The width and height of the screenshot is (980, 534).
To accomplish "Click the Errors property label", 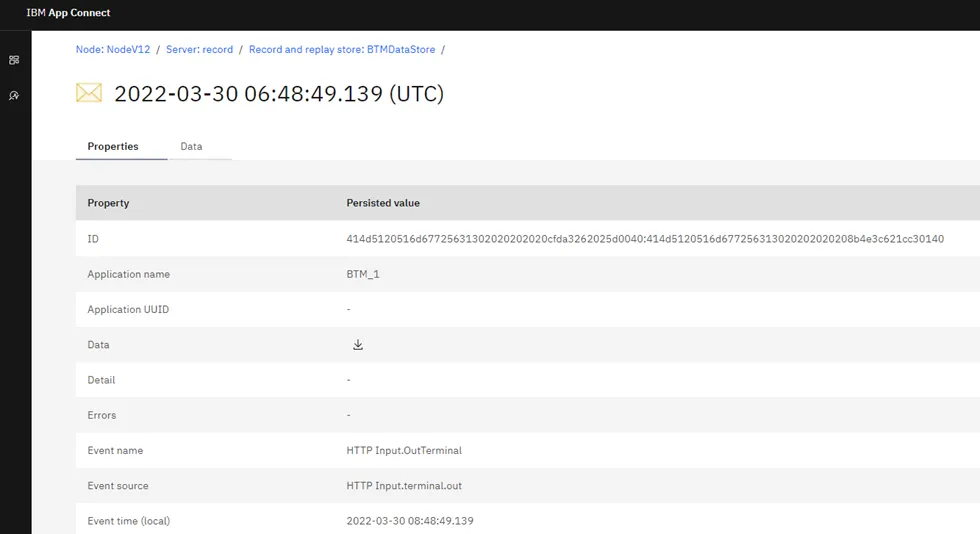I will pyautogui.click(x=102, y=415).
